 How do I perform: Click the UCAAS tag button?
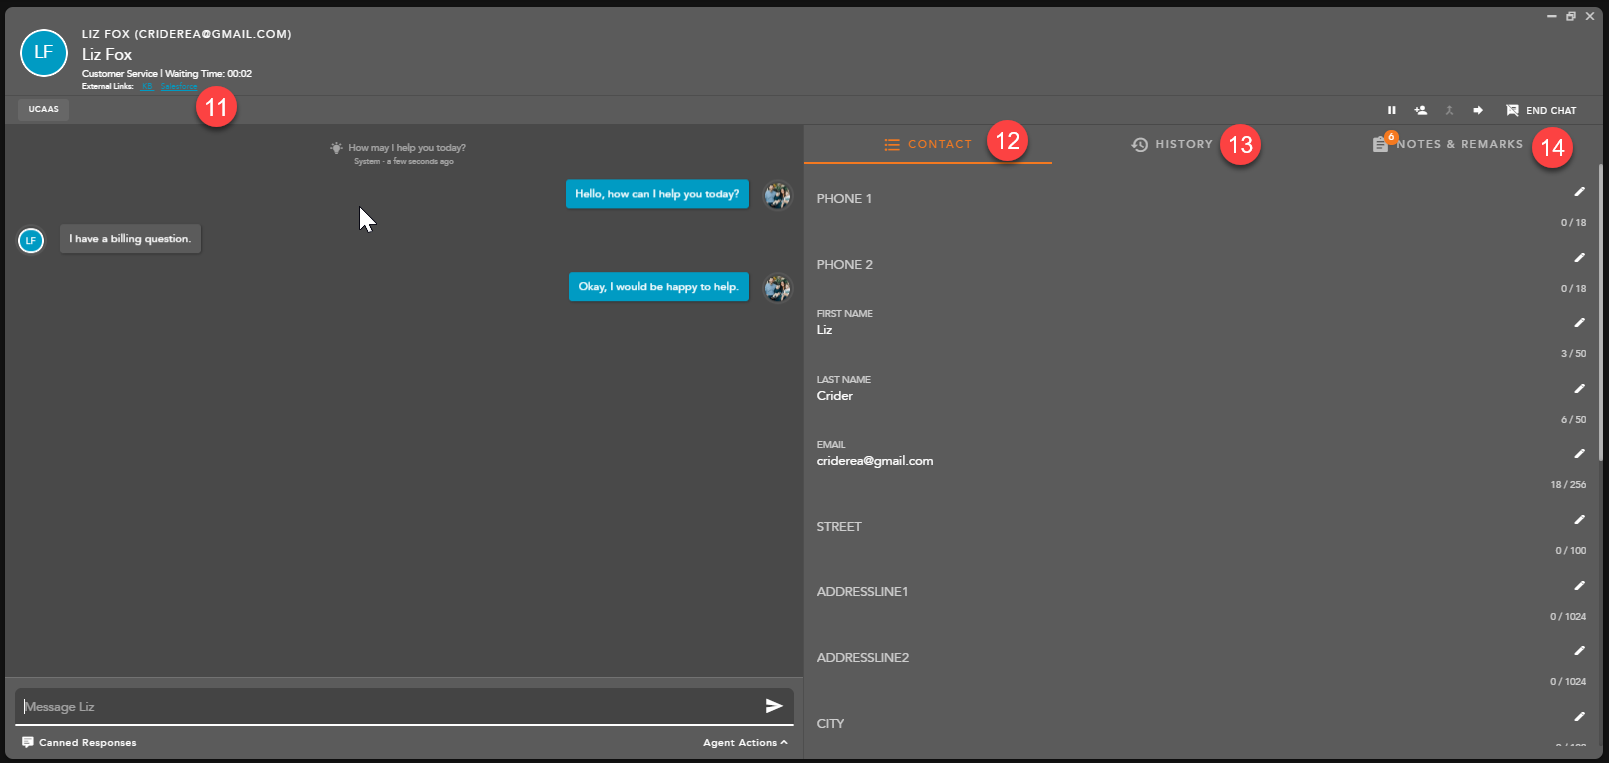tap(43, 109)
